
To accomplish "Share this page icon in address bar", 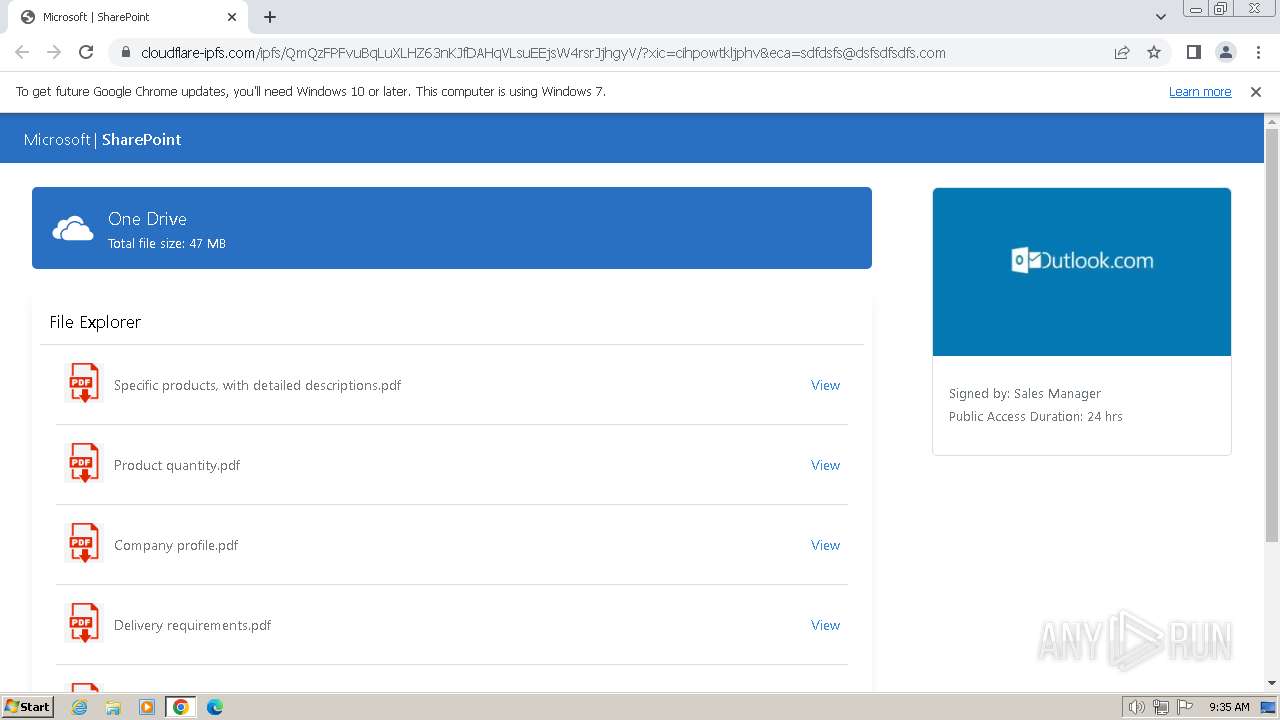I will 1122,53.
